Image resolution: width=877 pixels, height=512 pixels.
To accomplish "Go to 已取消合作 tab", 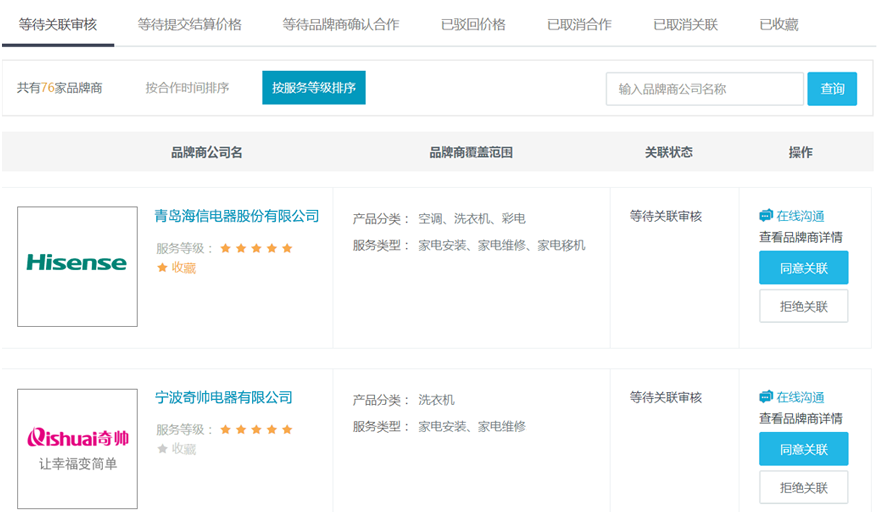I will coord(579,24).
